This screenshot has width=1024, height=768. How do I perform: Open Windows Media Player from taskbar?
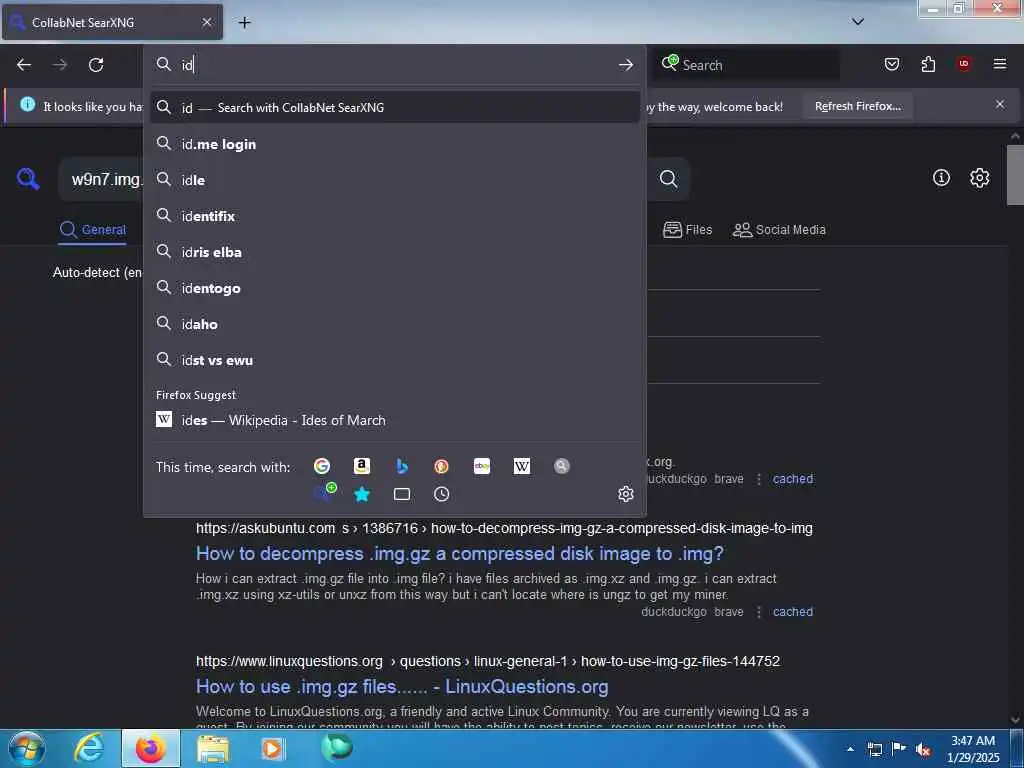pos(273,748)
